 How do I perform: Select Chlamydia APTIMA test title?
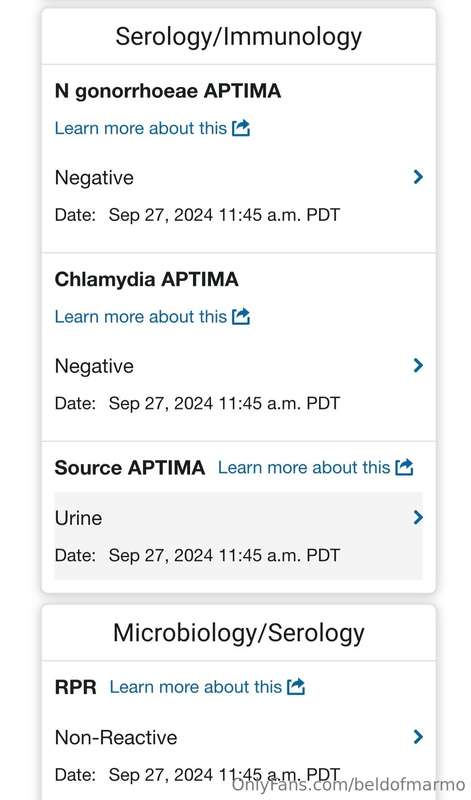(146, 280)
